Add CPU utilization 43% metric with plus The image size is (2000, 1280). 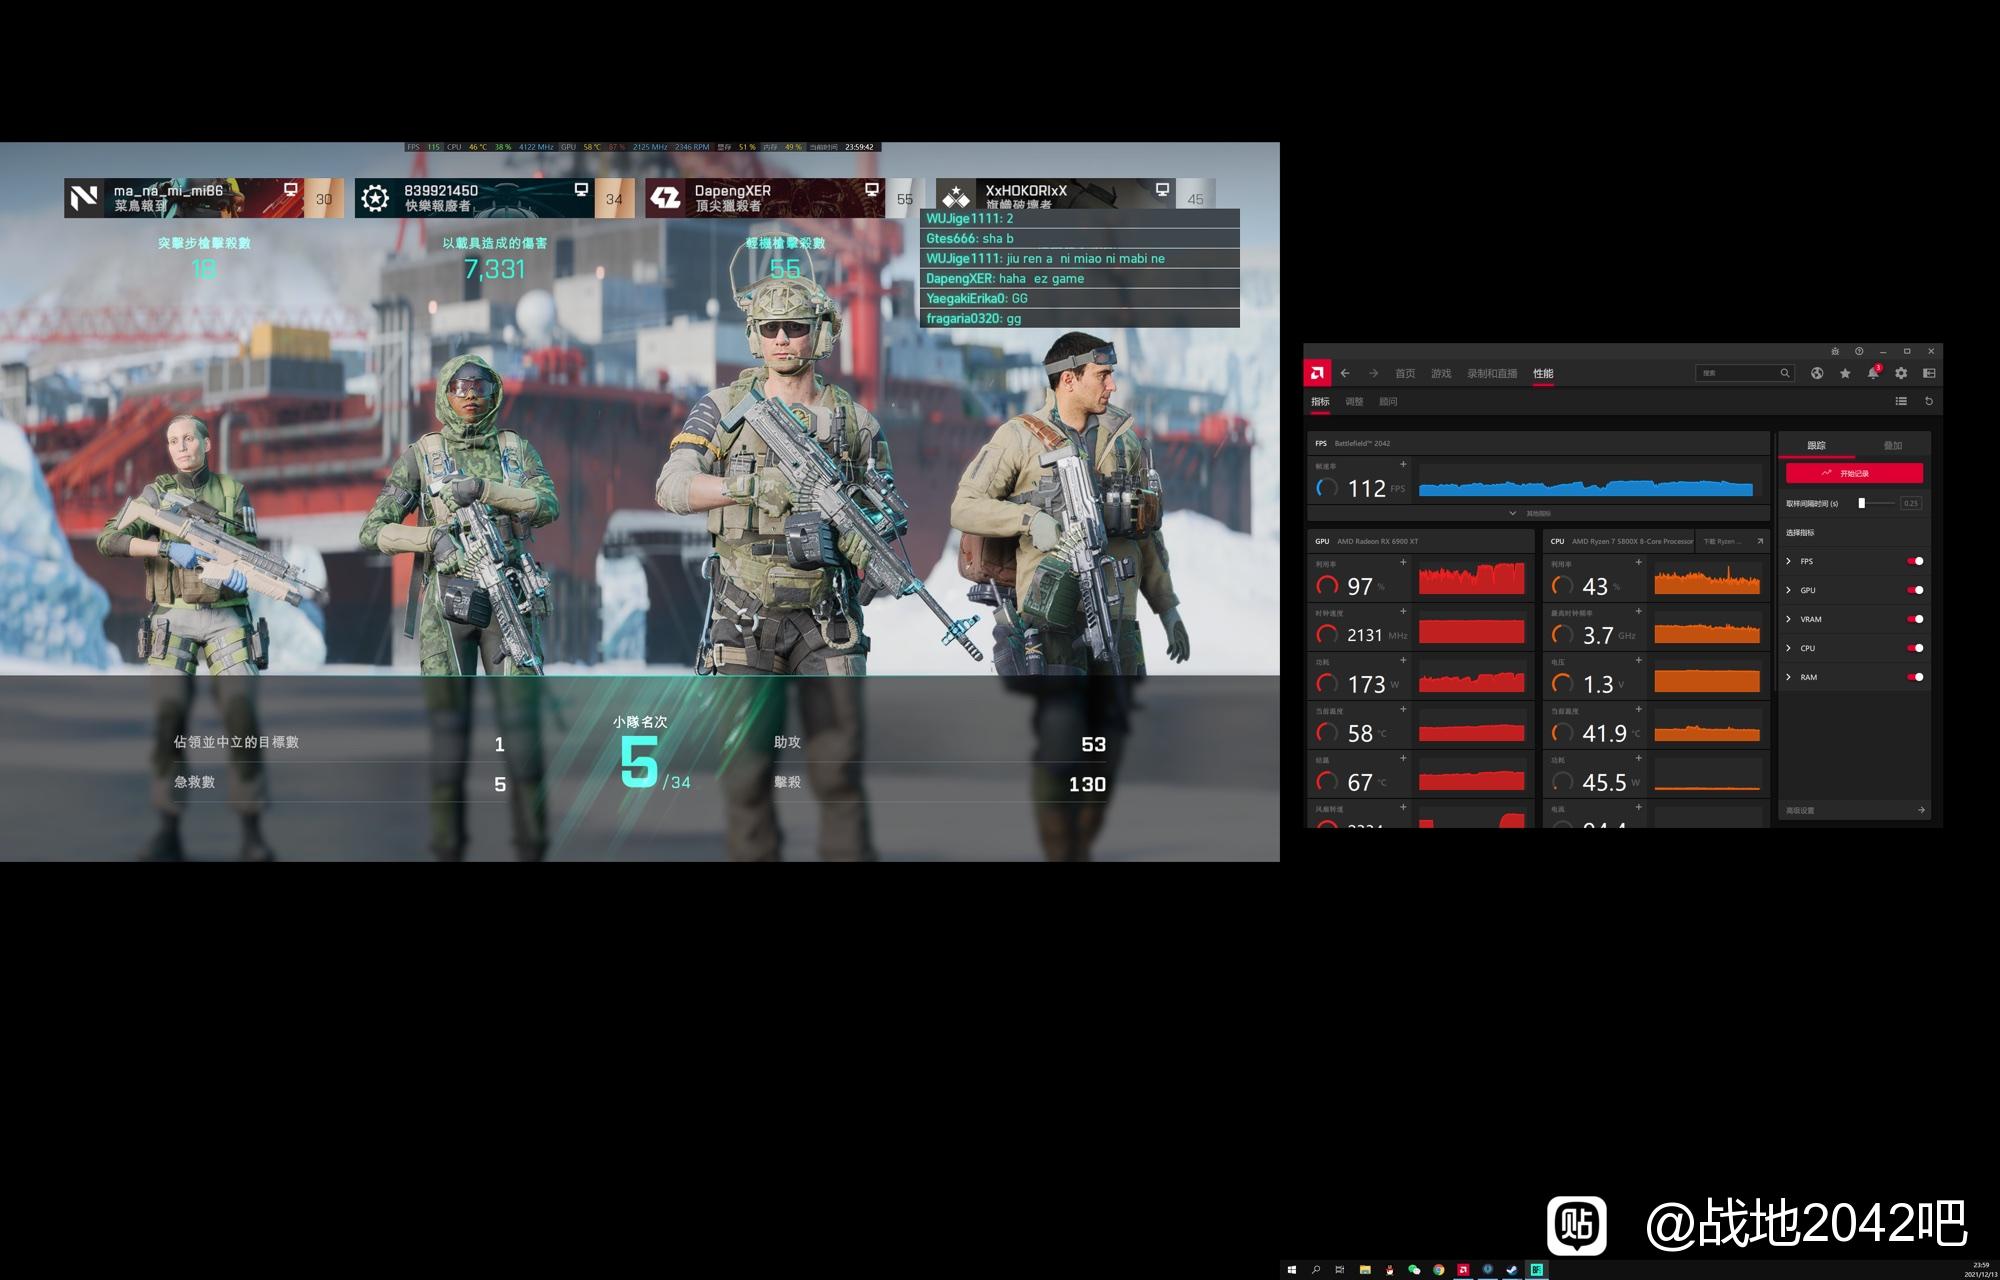click(1638, 562)
